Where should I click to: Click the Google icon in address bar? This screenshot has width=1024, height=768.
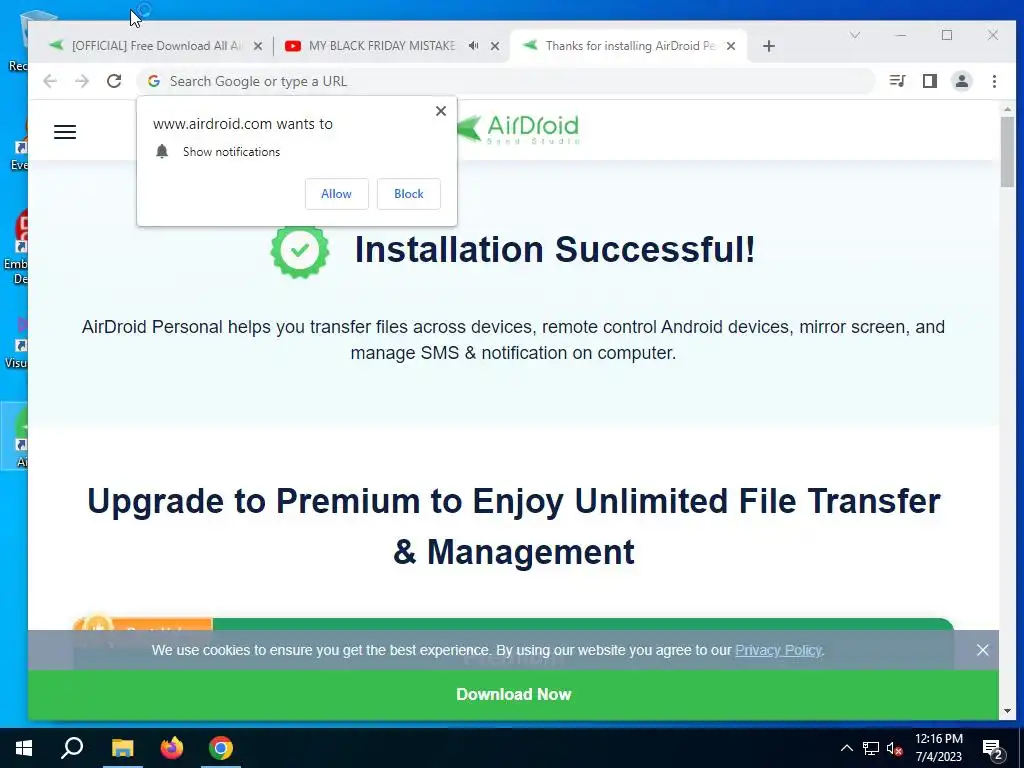click(154, 81)
